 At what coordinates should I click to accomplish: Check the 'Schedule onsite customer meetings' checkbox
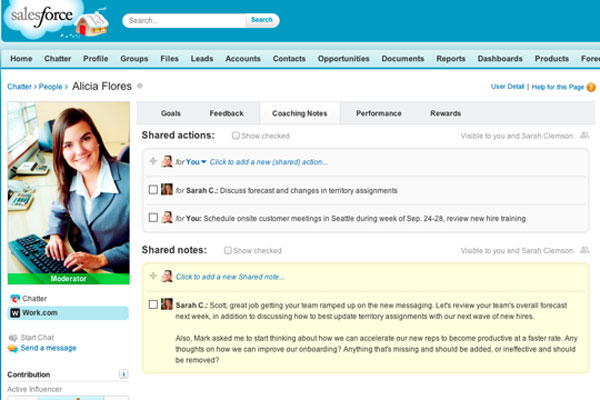(x=153, y=217)
